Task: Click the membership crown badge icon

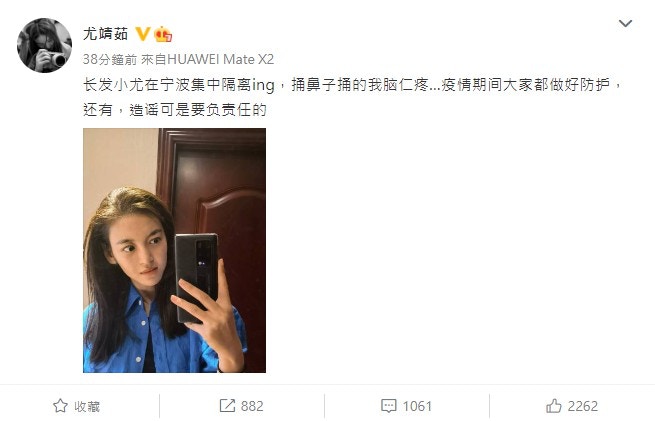Action: pyautogui.click(x=163, y=34)
